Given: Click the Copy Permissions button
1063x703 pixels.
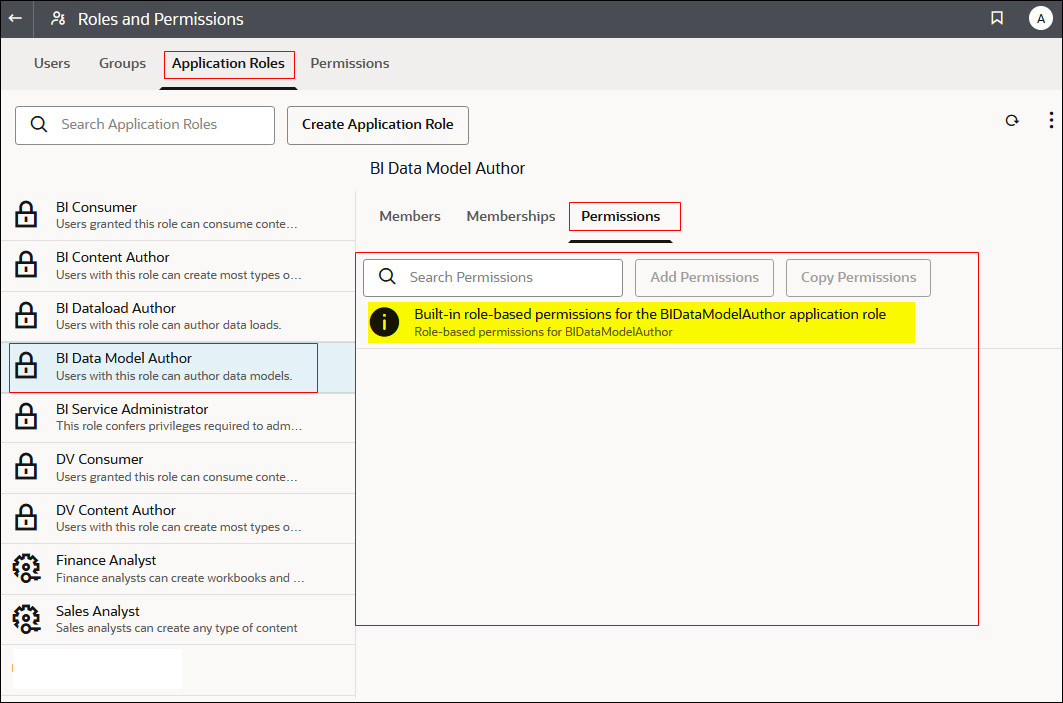Looking at the screenshot, I should 858,277.
